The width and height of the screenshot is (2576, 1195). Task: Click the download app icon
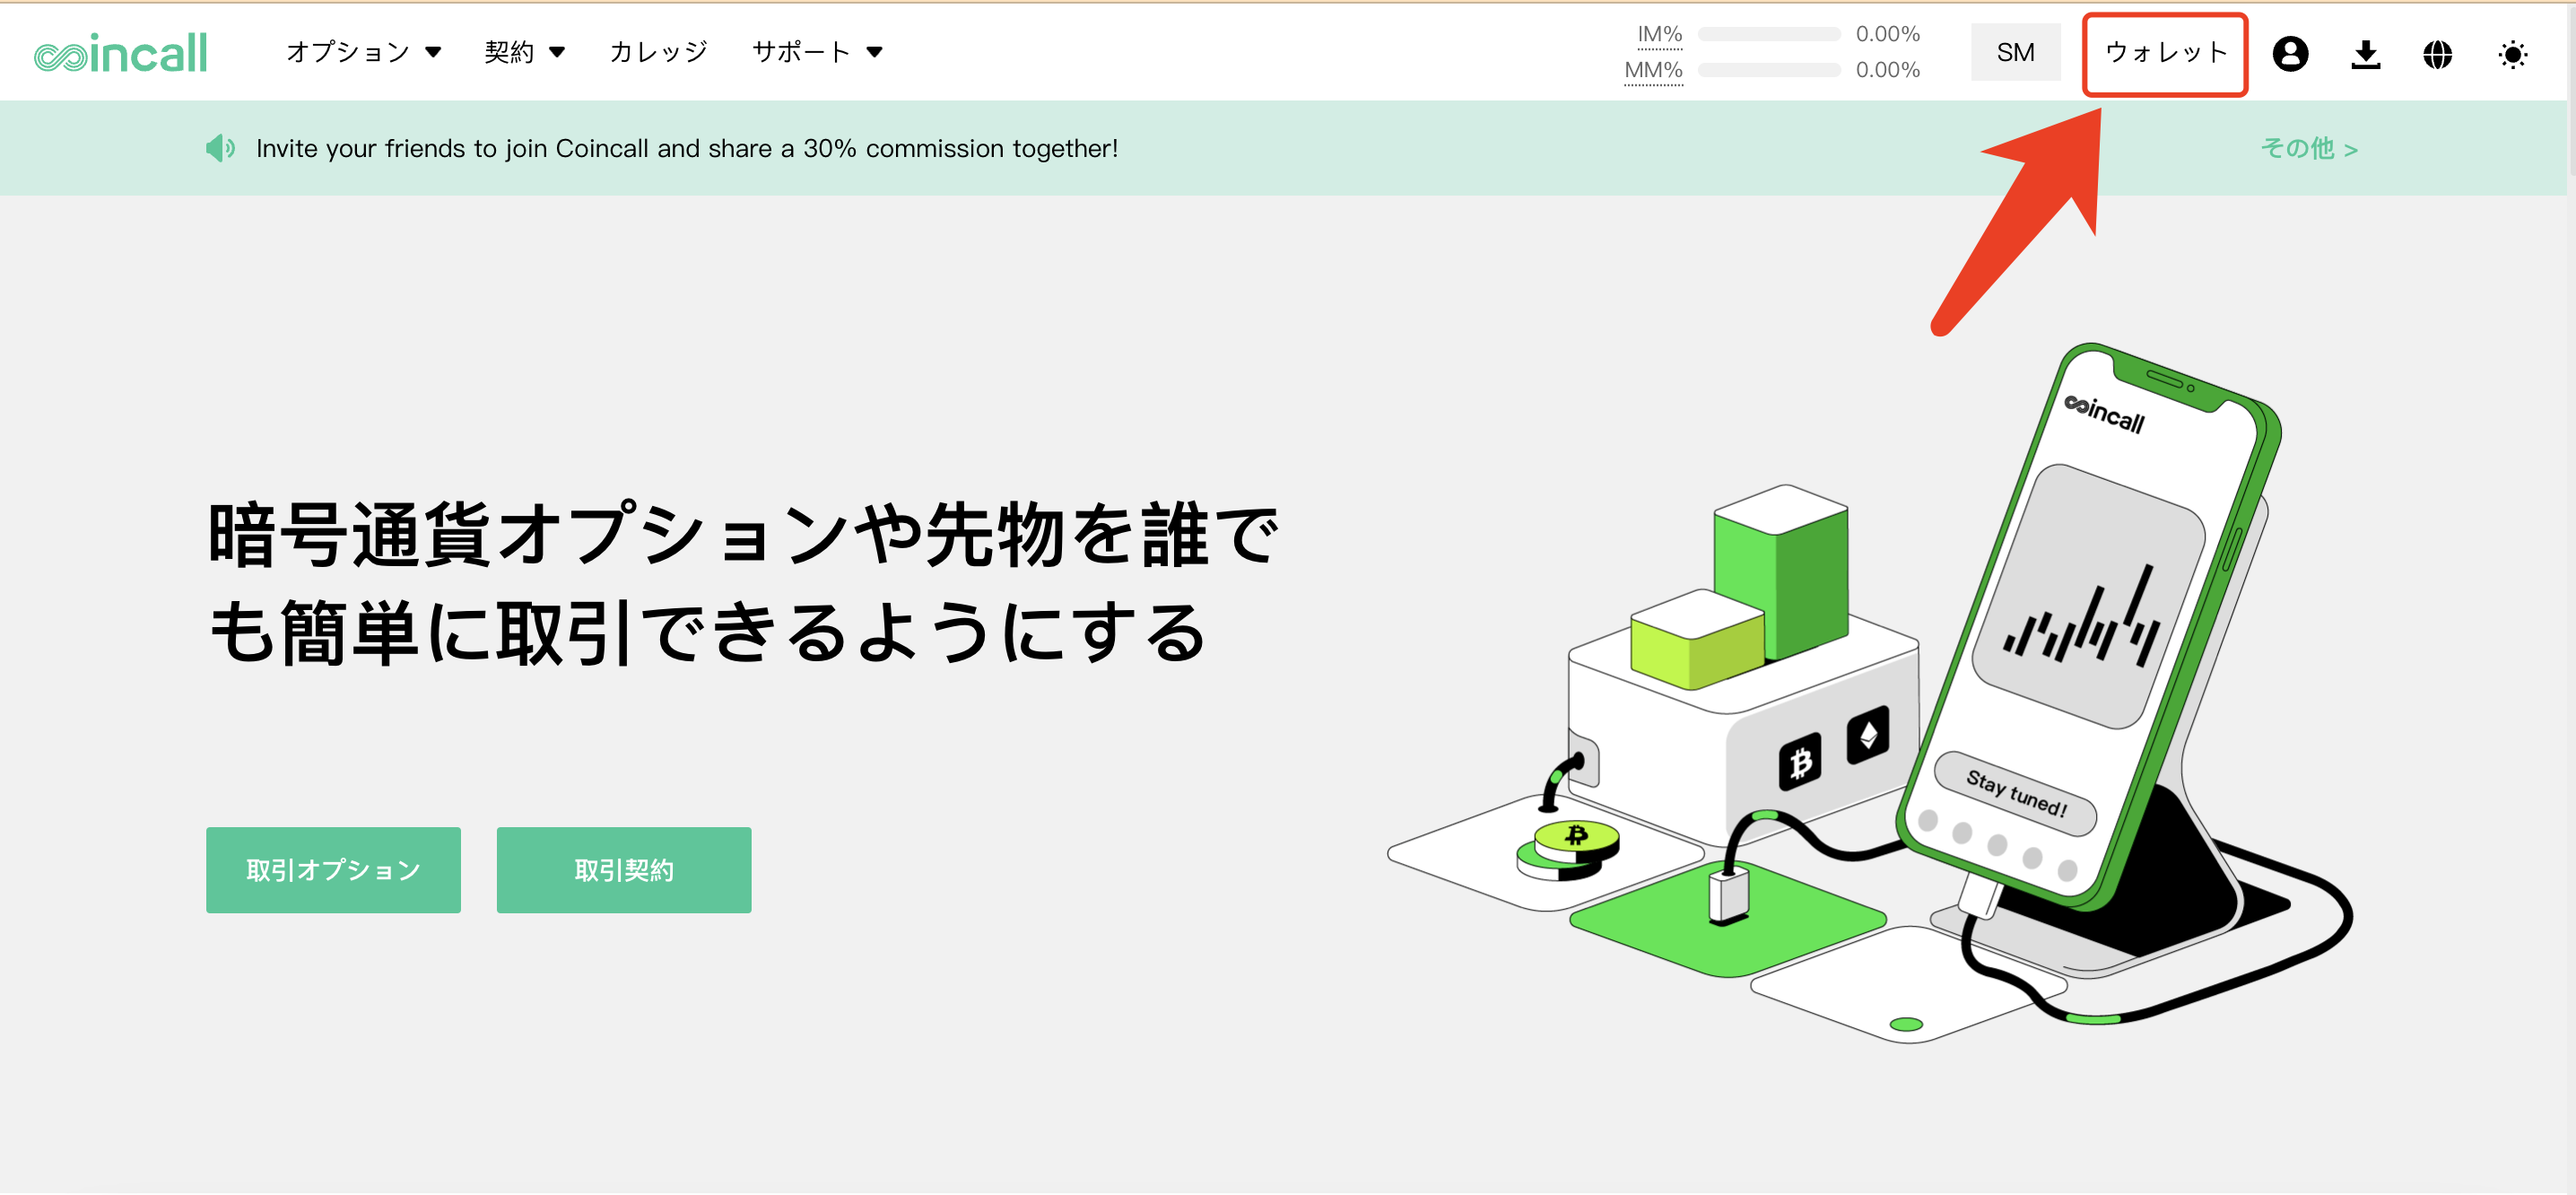click(x=2365, y=54)
